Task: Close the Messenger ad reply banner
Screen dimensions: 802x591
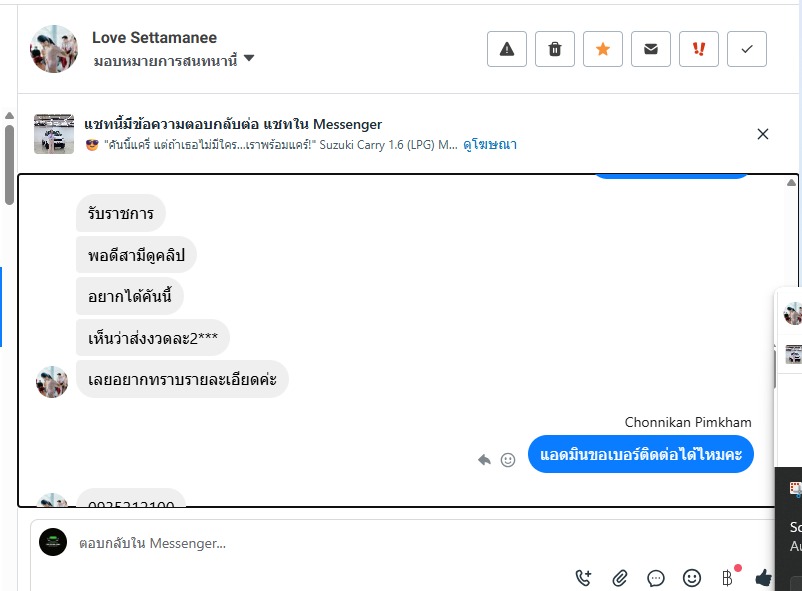Action: click(x=763, y=134)
